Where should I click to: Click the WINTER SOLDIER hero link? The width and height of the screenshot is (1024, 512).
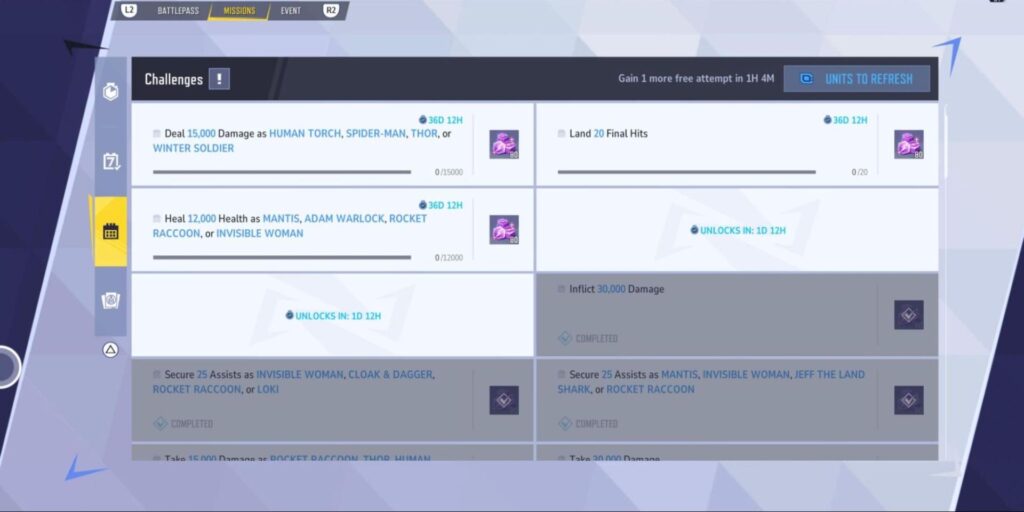(x=193, y=148)
